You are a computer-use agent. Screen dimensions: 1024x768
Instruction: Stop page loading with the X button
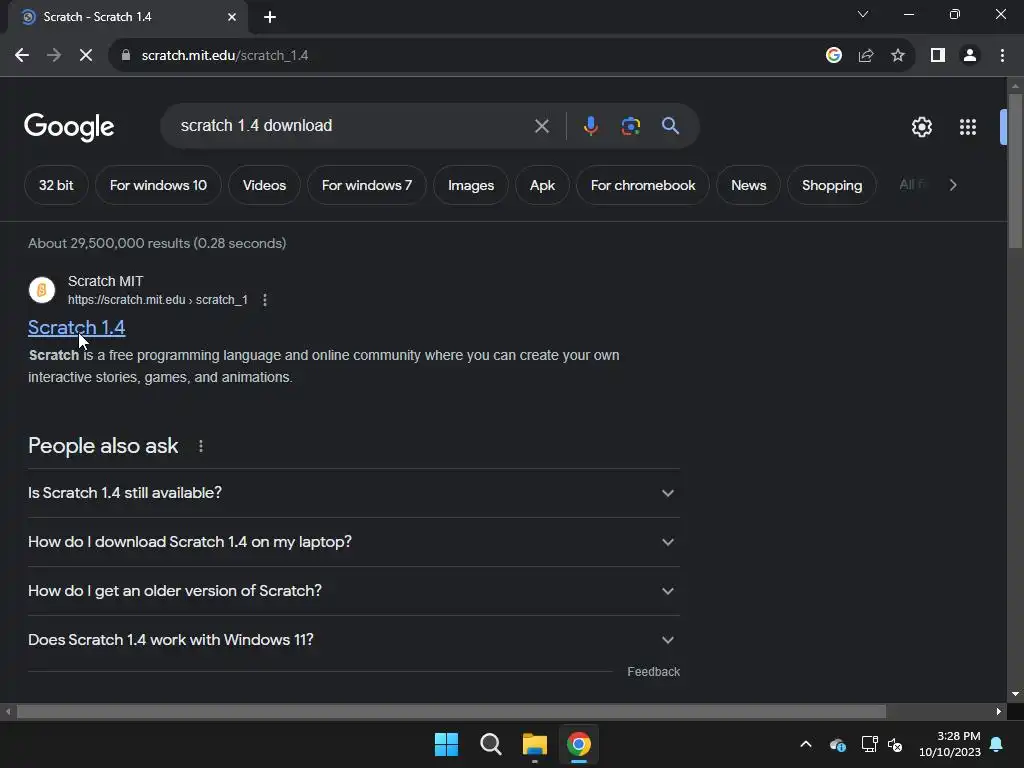tap(86, 56)
